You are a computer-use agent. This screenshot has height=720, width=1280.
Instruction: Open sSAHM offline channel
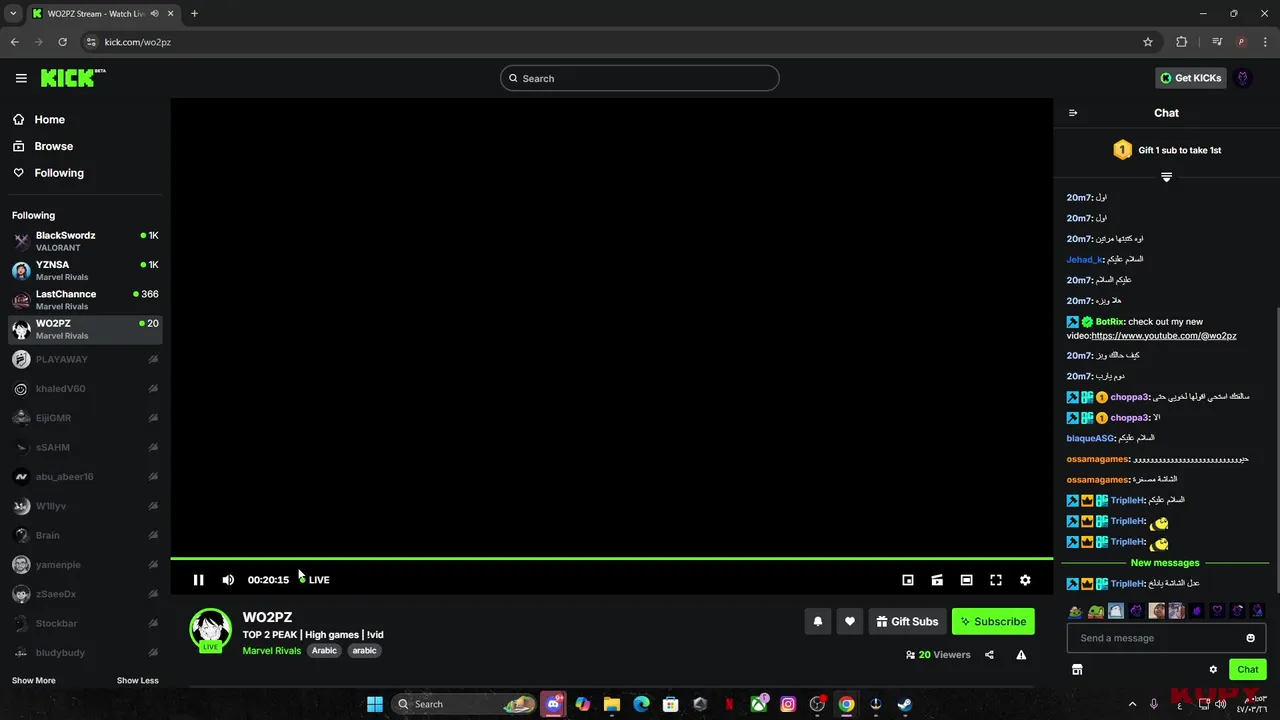[x=85, y=447]
